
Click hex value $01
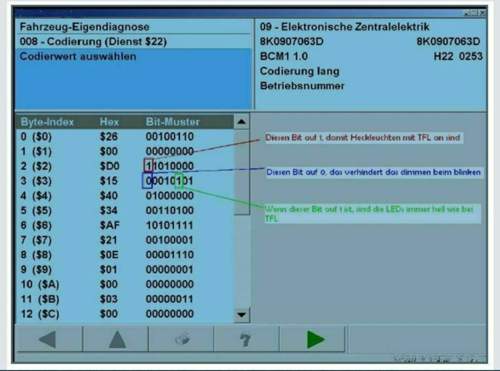click(x=109, y=269)
